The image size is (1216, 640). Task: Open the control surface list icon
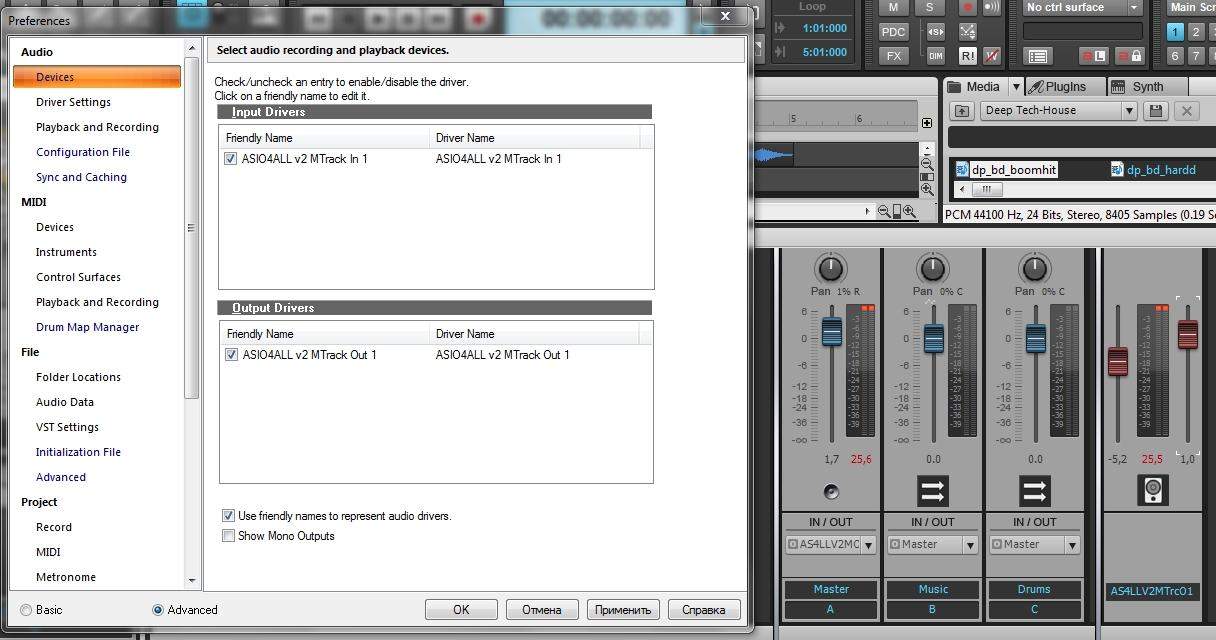coord(1038,56)
